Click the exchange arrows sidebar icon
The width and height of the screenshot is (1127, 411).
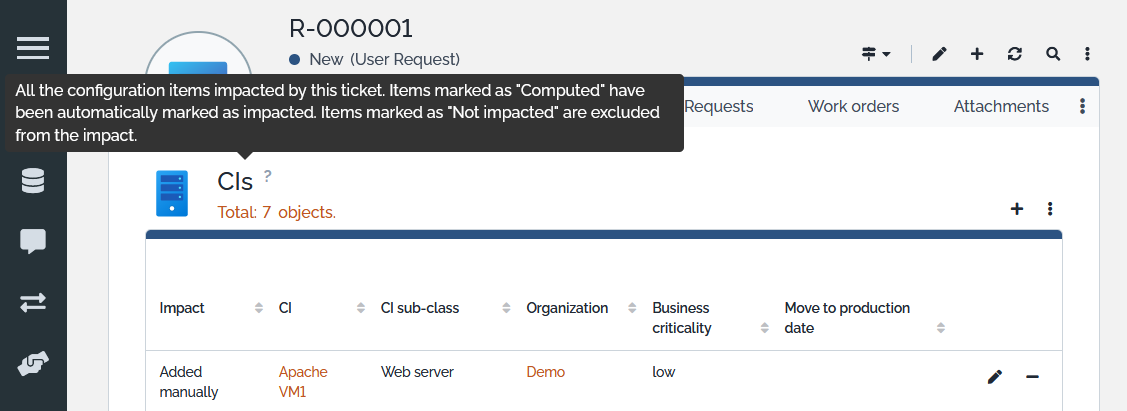[x=33, y=302]
